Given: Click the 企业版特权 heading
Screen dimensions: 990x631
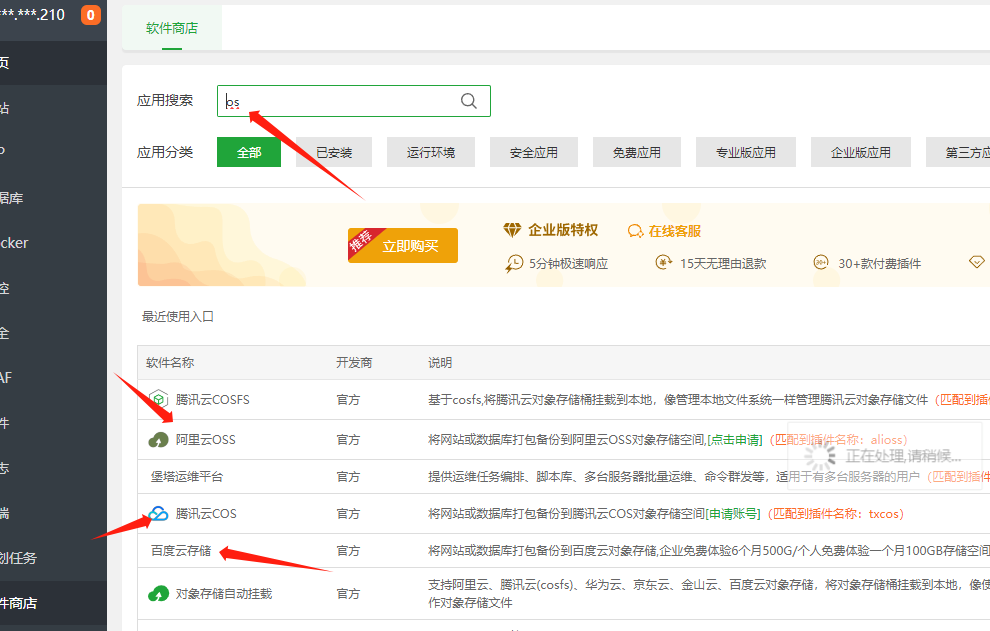Looking at the screenshot, I should tap(563, 230).
